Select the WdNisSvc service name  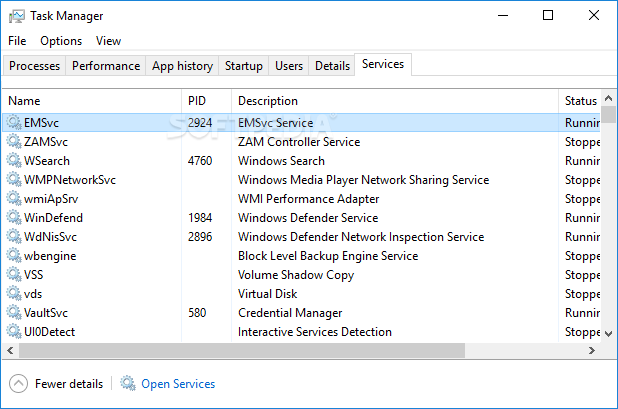tap(50, 237)
